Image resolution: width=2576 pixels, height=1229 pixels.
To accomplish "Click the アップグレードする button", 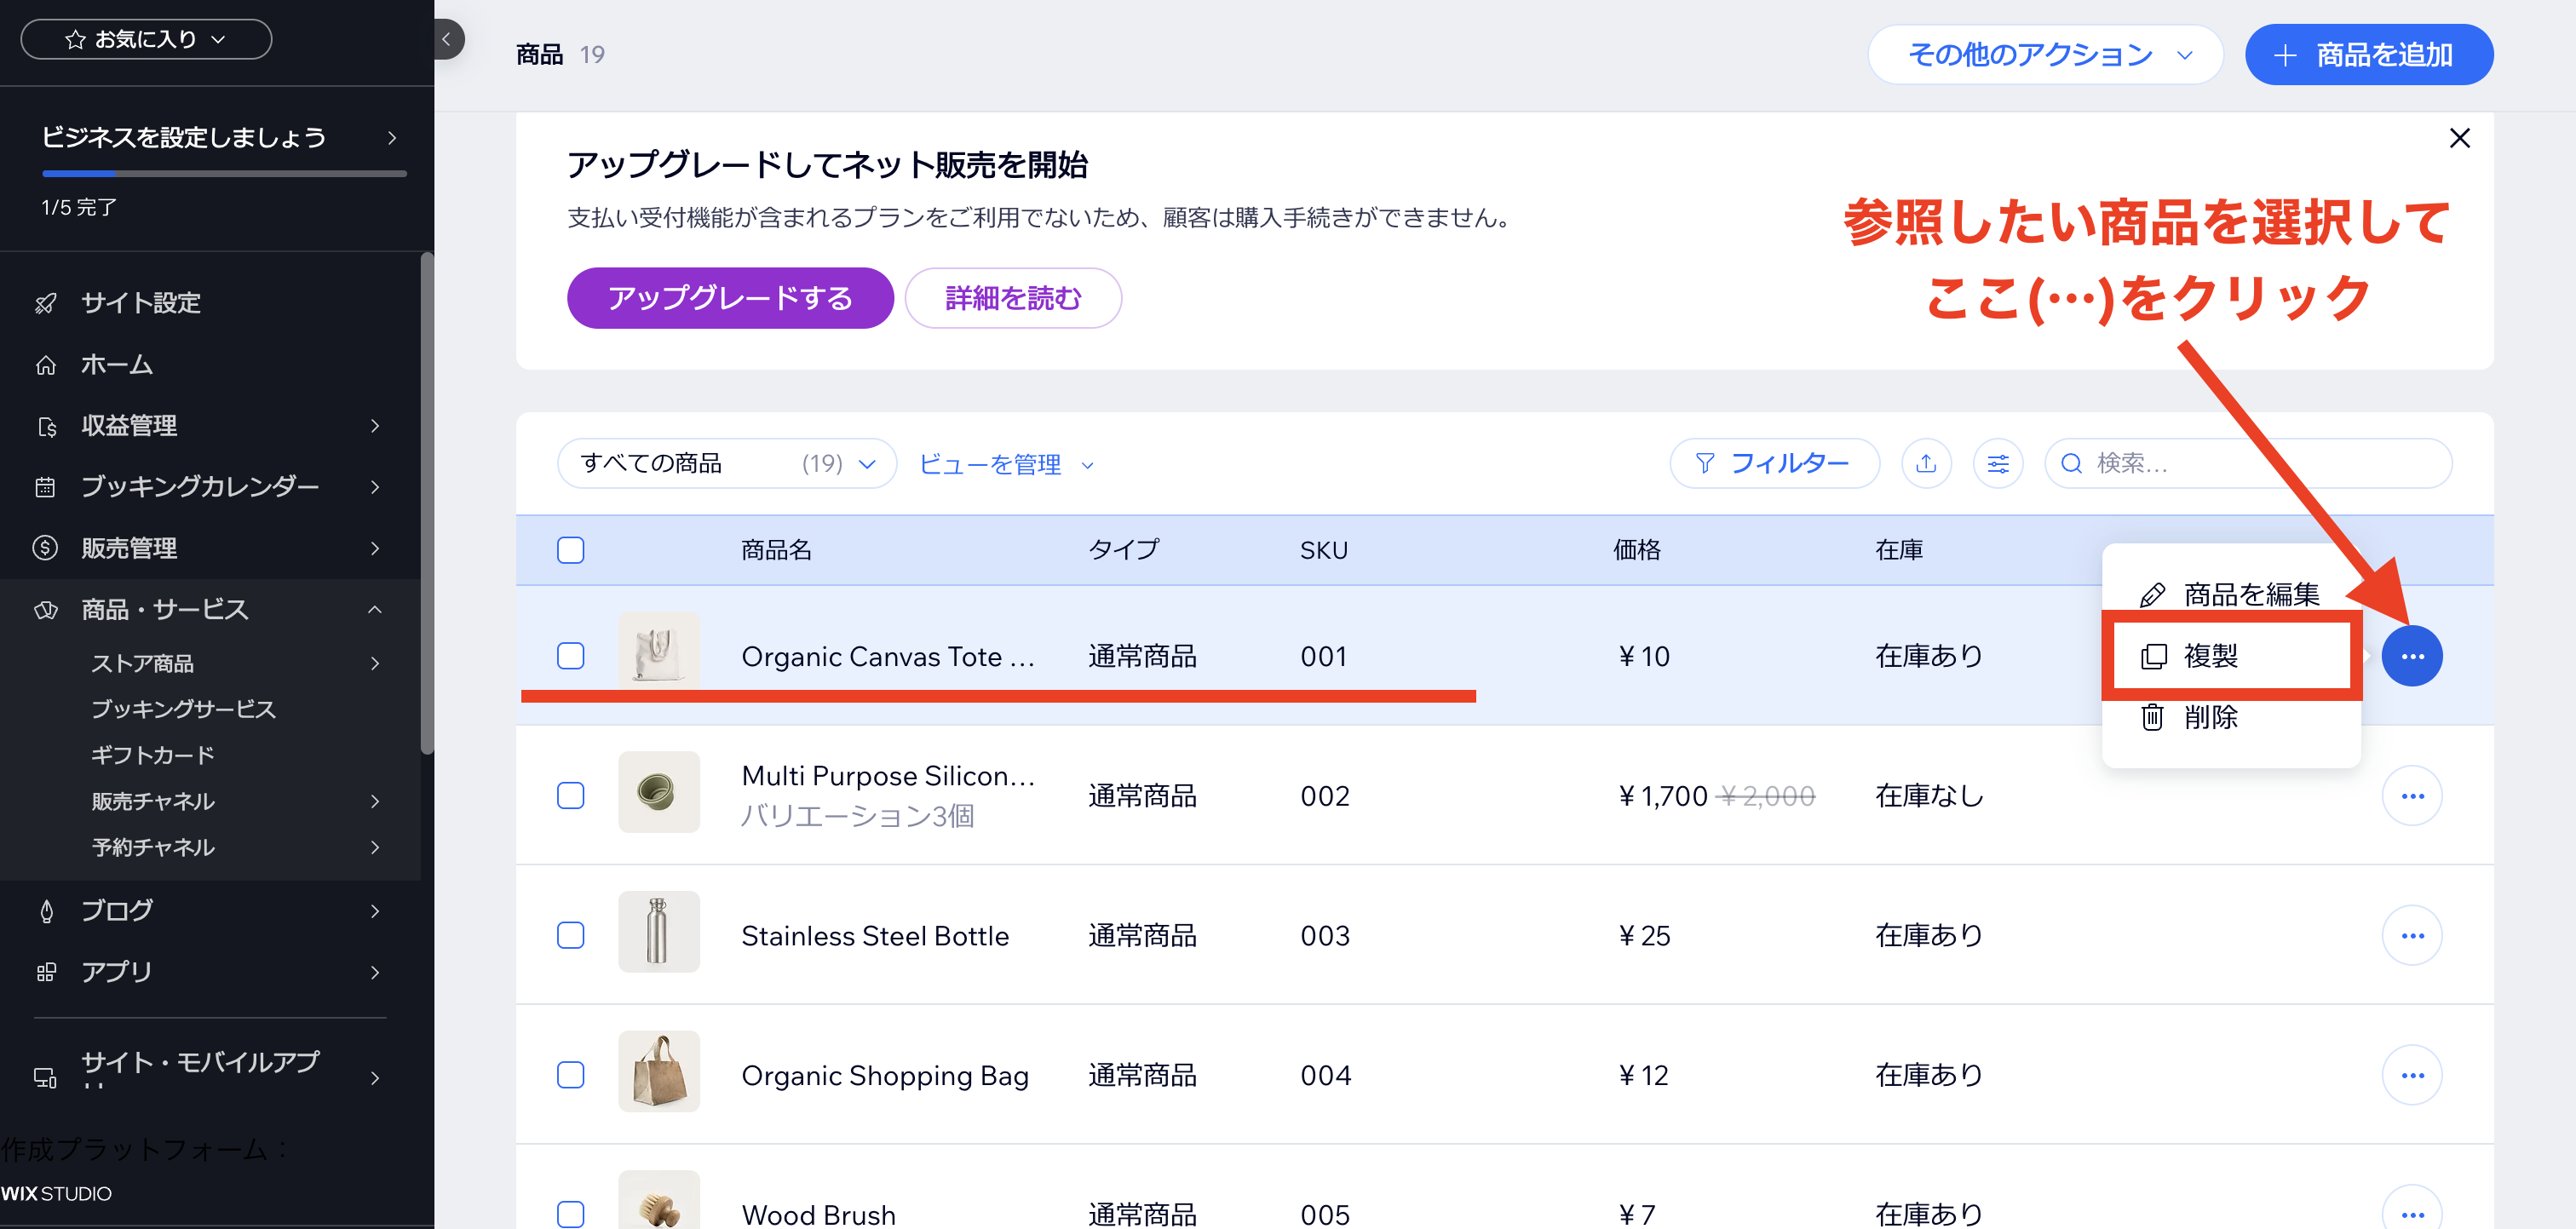I will coord(729,297).
